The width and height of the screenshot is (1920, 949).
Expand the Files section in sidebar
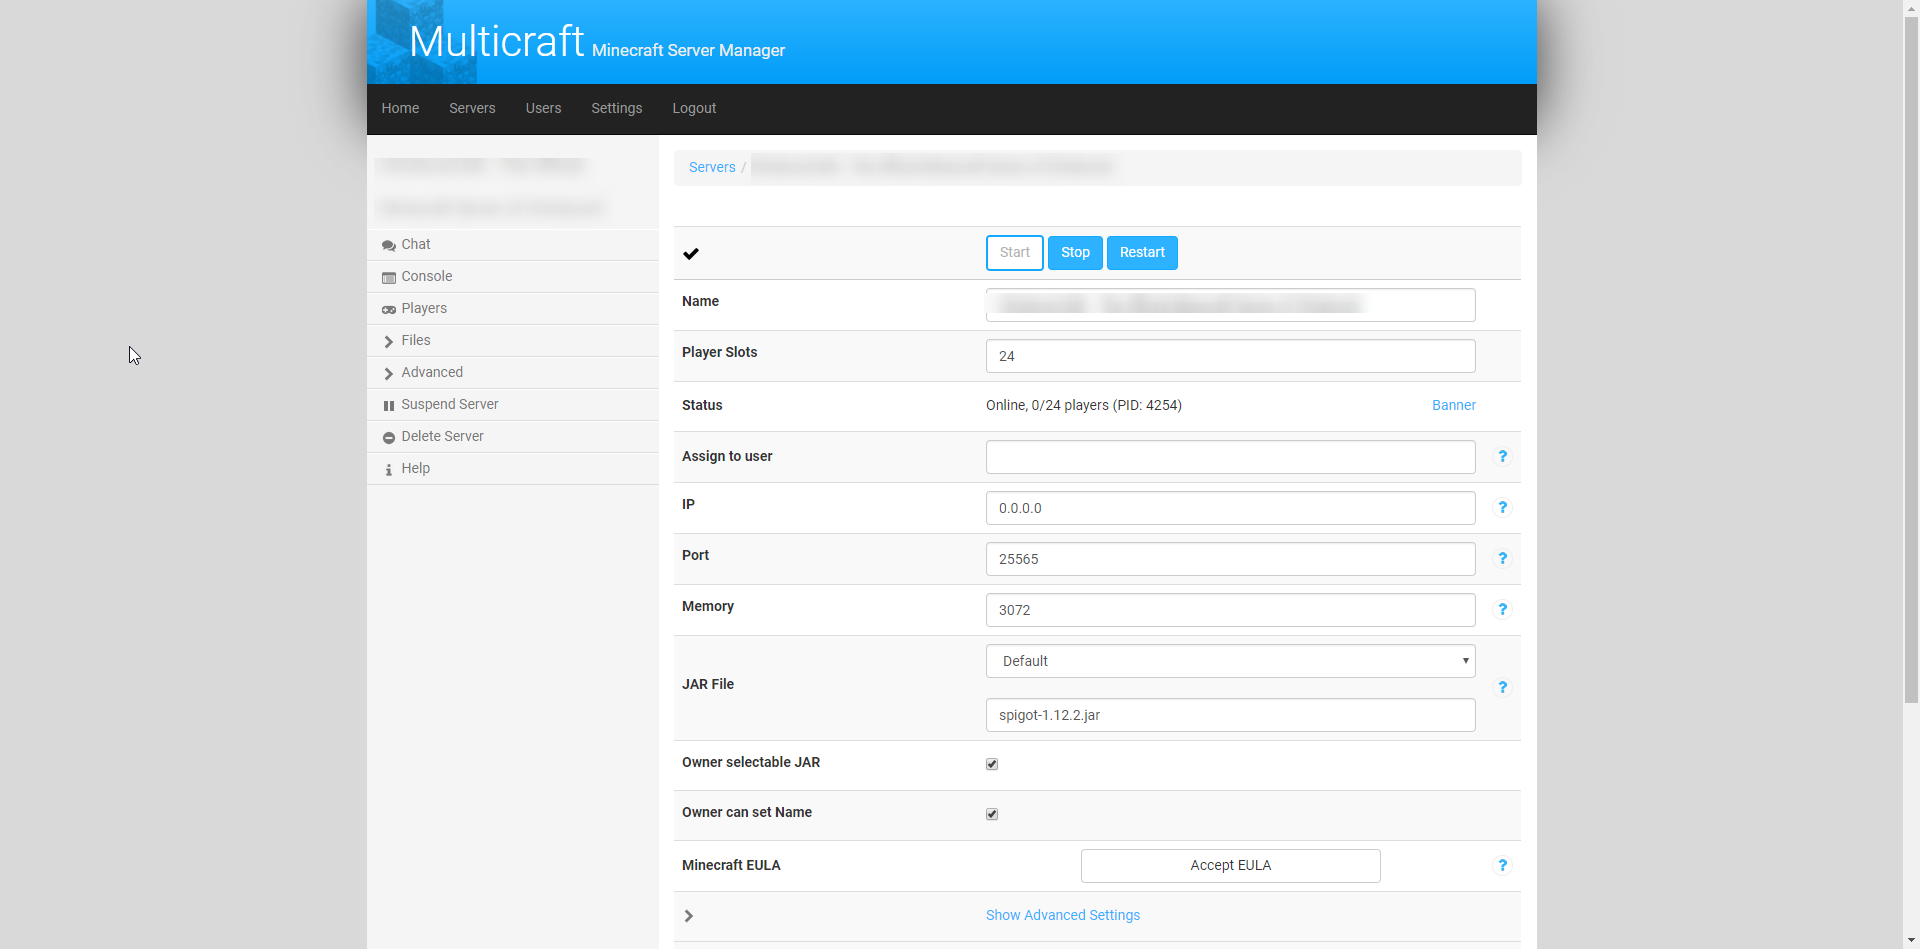389,341
